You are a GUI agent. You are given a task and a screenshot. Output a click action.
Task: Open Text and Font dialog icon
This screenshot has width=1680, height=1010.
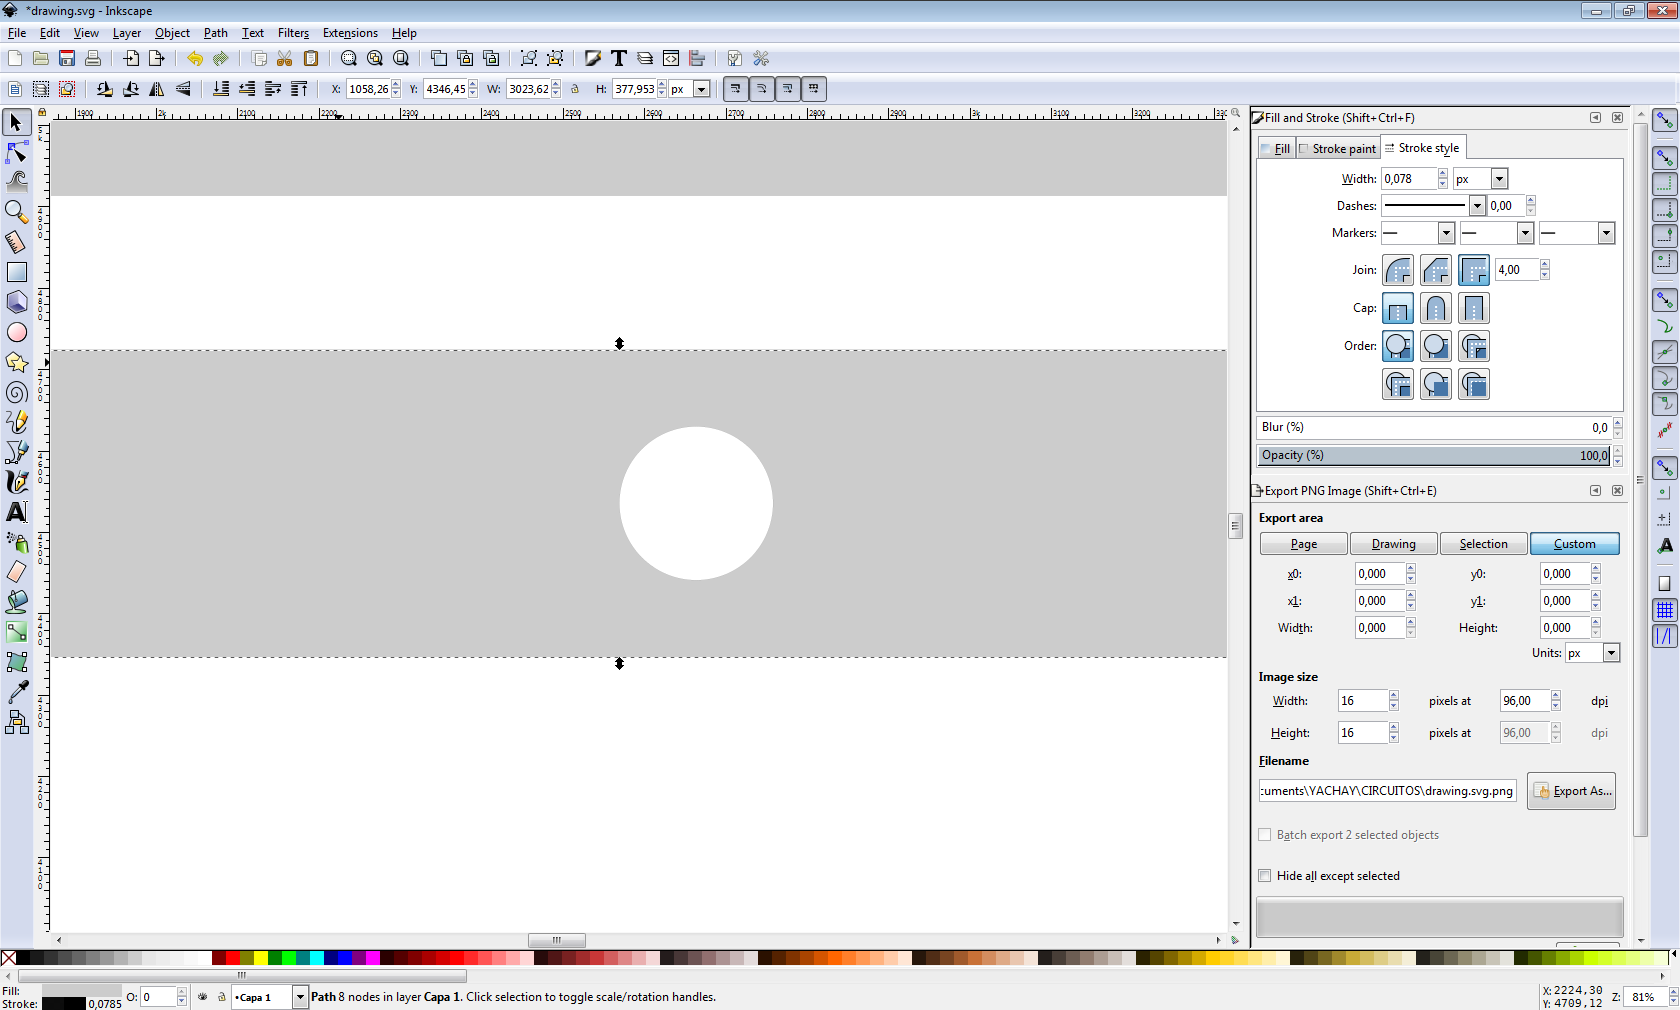(x=619, y=59)
